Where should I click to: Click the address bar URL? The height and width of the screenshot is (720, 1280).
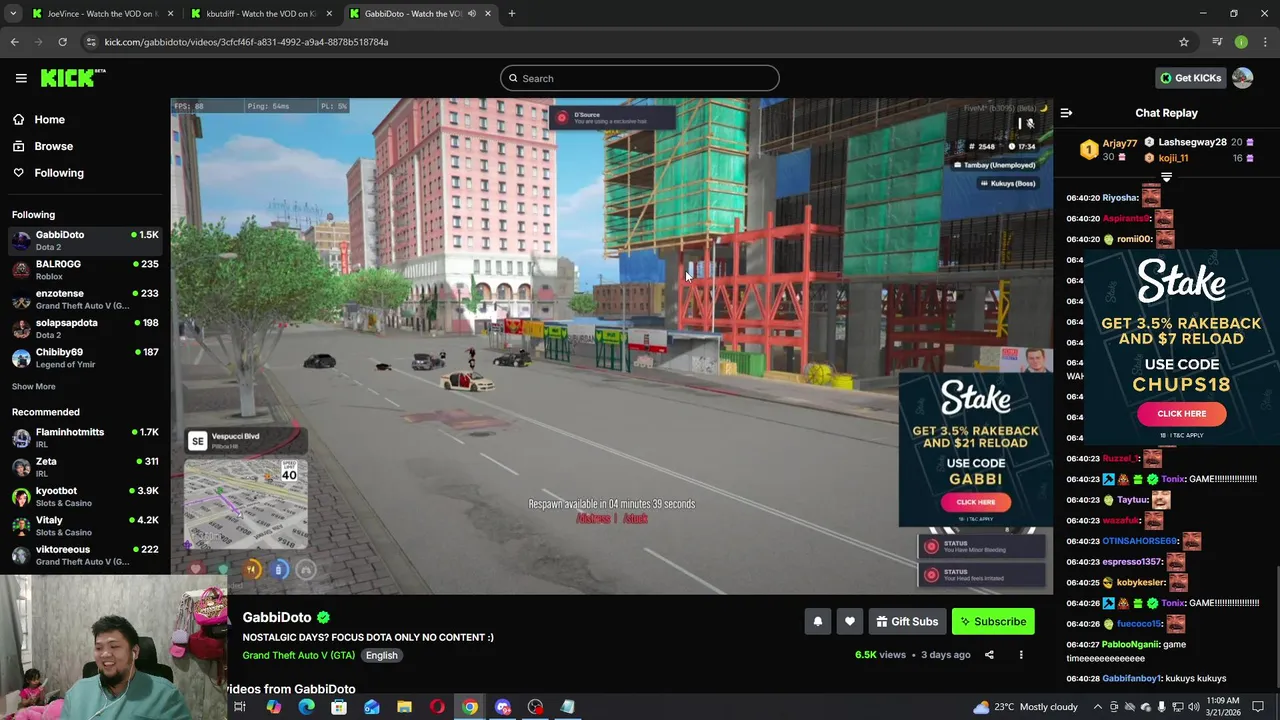pyautogui.click(x=246, y=42)
